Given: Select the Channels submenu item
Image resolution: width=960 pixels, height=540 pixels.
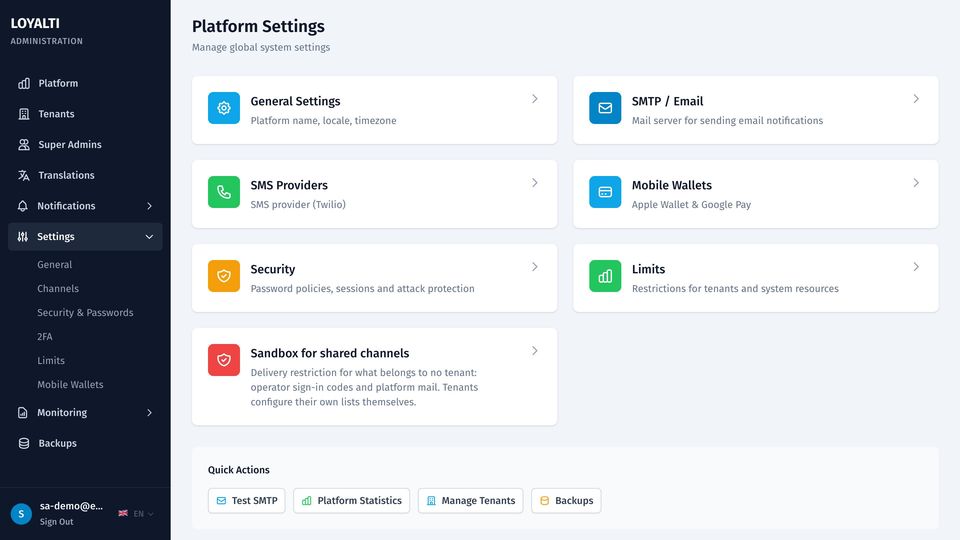Looking at the screenshot, I should (58, 288).
